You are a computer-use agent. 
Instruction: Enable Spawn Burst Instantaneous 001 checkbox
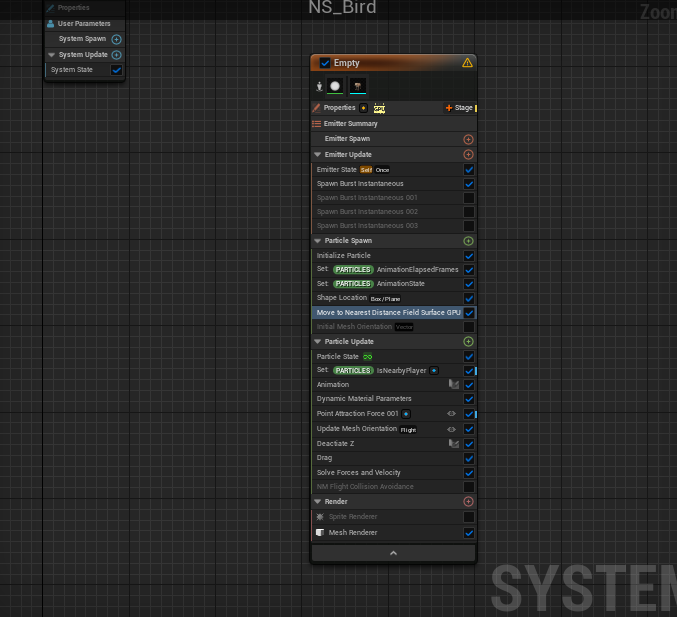pos(469,198)
